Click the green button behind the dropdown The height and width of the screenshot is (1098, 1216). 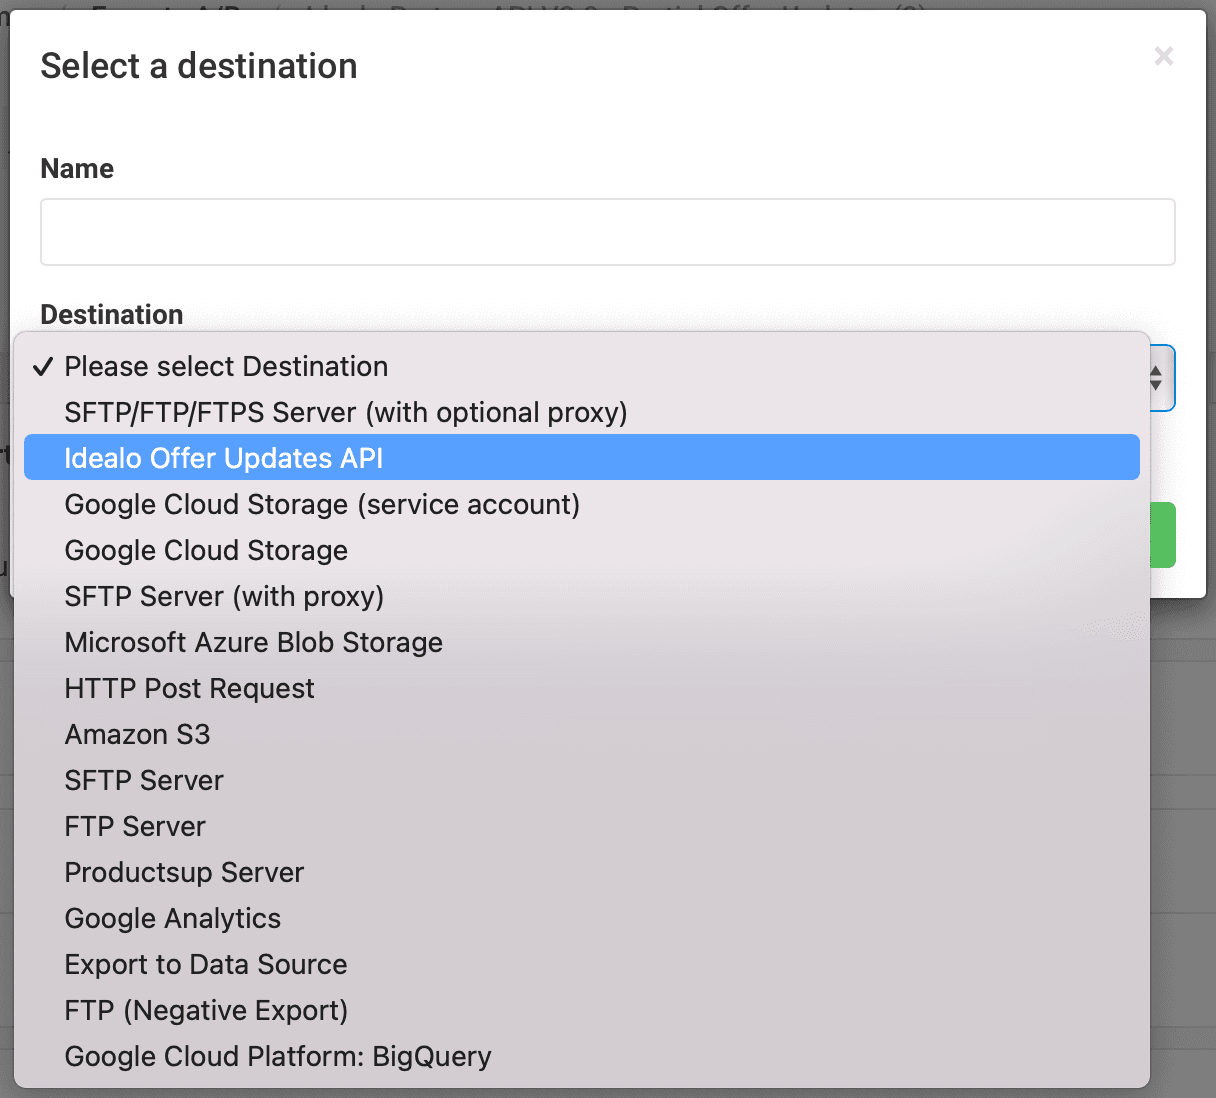pyautogui.click(x=1163, y=535)
